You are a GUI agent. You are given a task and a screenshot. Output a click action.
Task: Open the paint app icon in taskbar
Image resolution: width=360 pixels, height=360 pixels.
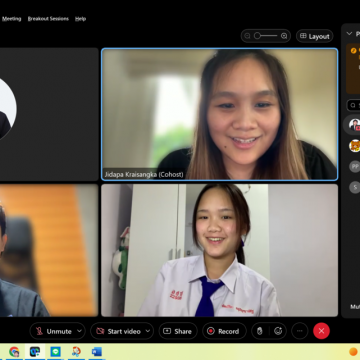(76, 352)
